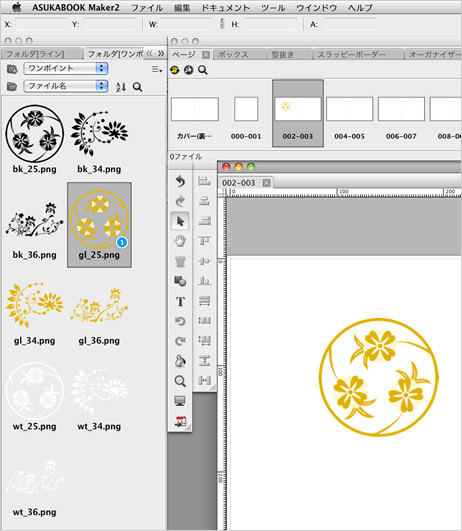Click the W width input field
Screen dimensions: 462x531
(x=187, y=24)
